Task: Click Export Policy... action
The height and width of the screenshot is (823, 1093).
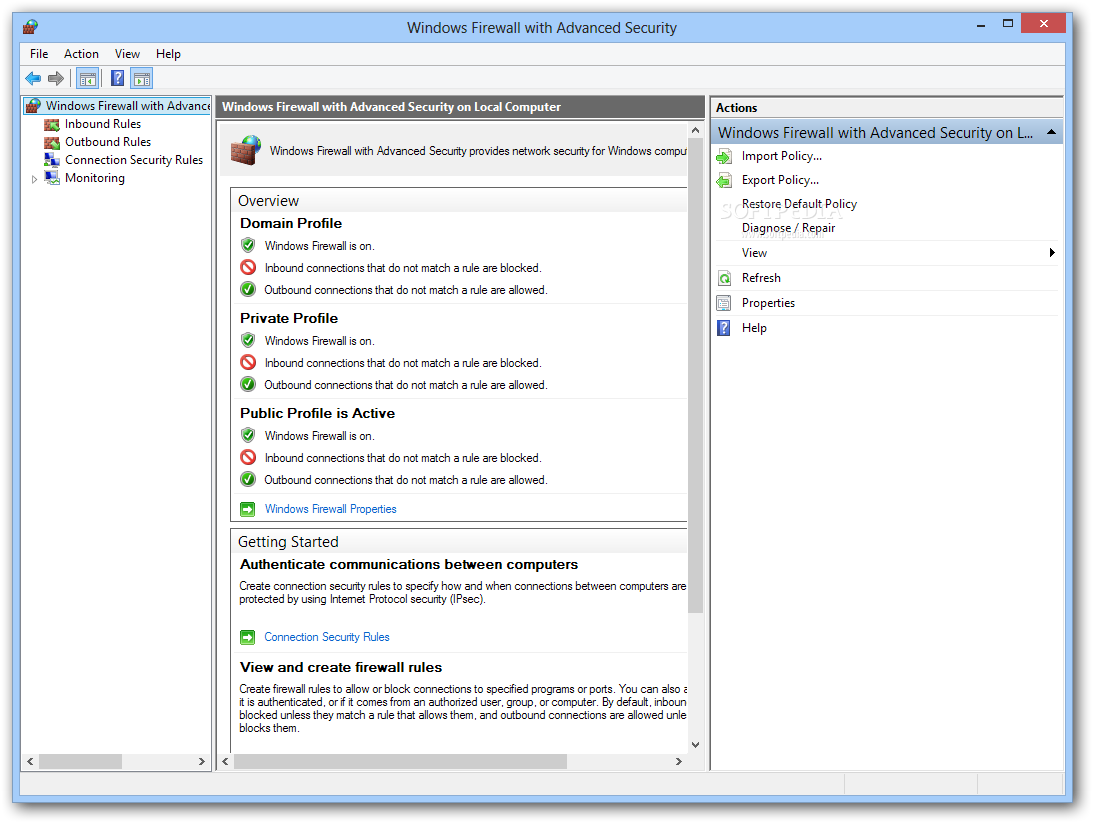Action: pos(781,180)
